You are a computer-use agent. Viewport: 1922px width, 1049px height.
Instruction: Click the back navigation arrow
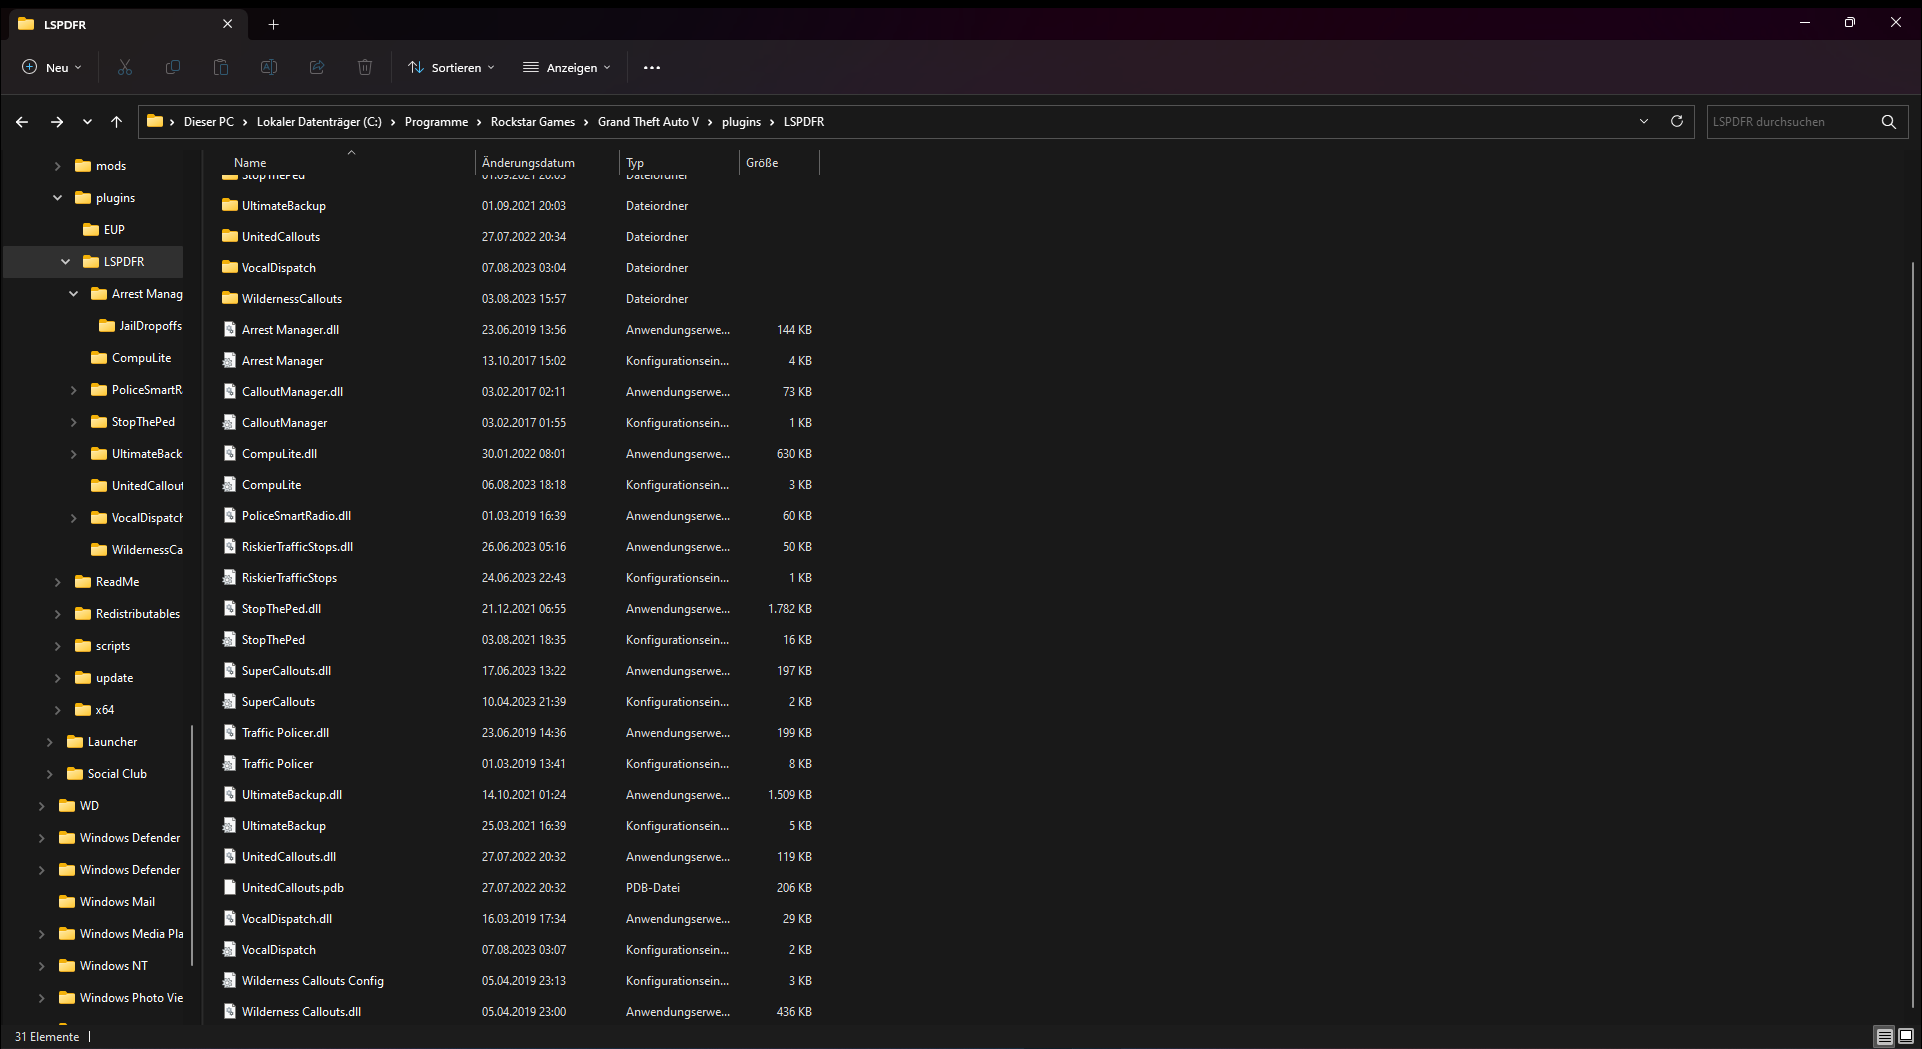click(x=22, y=121)
